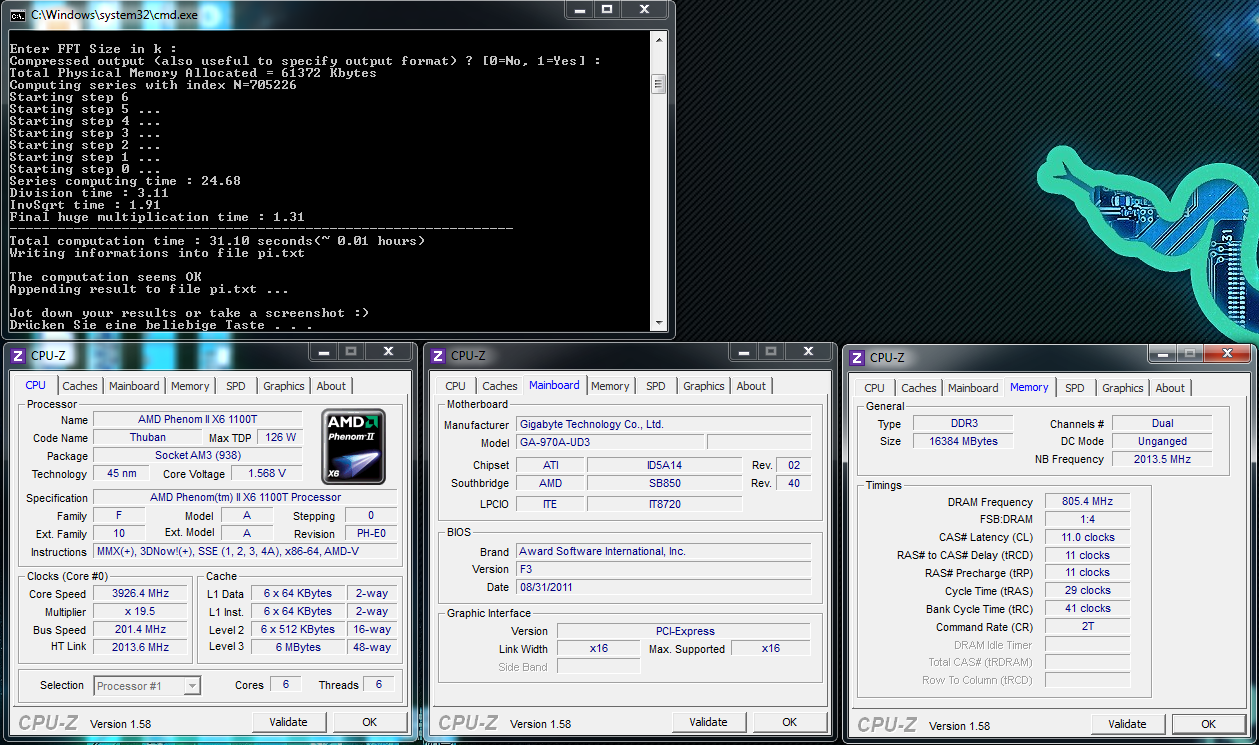This screenshot has width=1259, height=745.
Task: Click the Core Speed value 3926.4 MHz
Action: point(142,594)
